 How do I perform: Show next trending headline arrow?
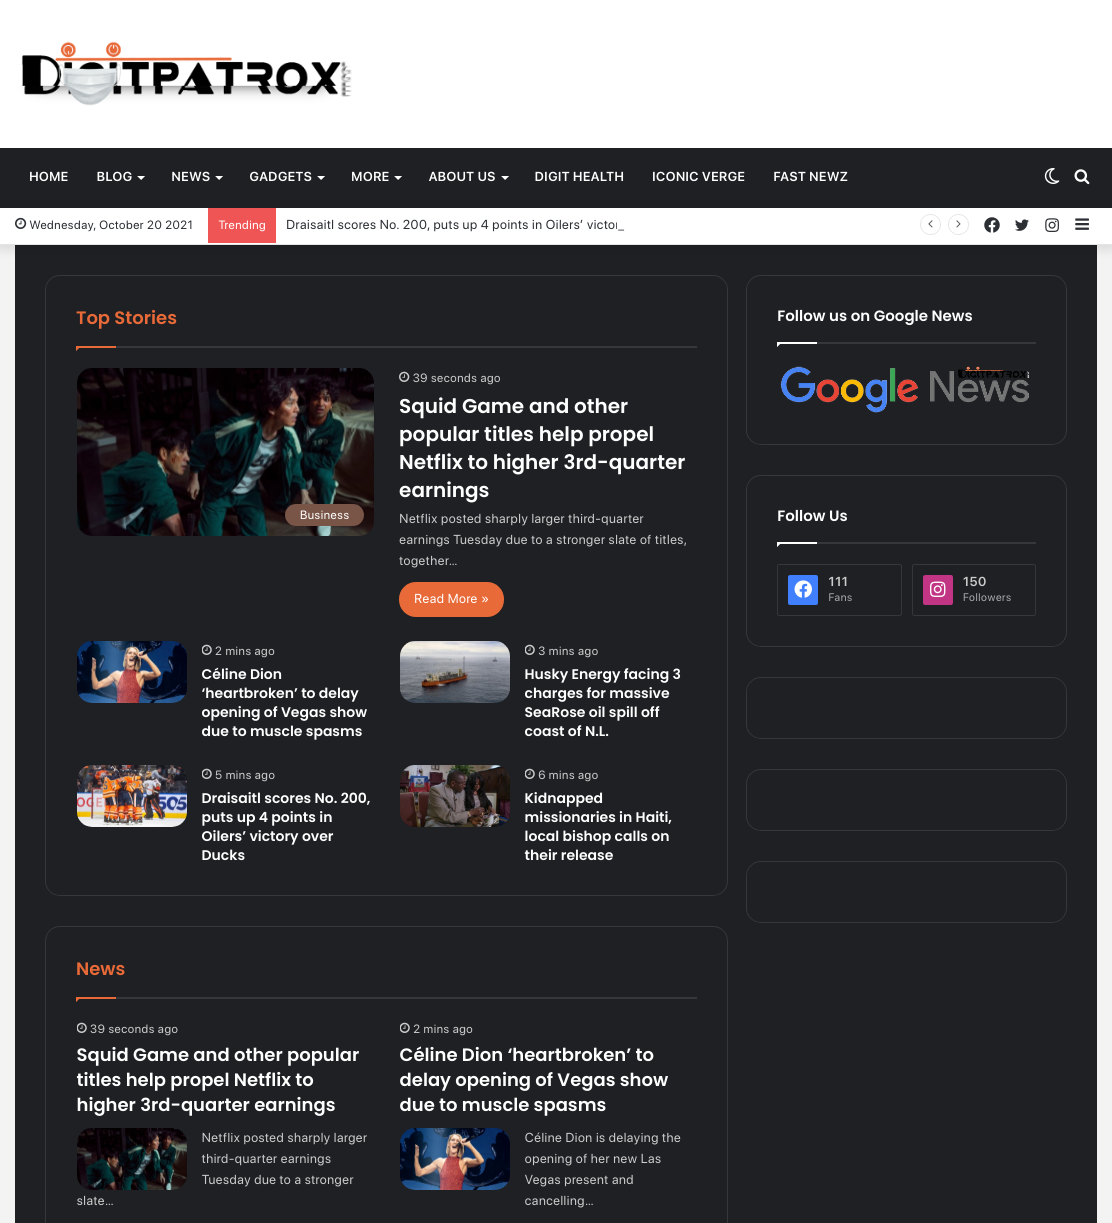(x=958, y=224)
